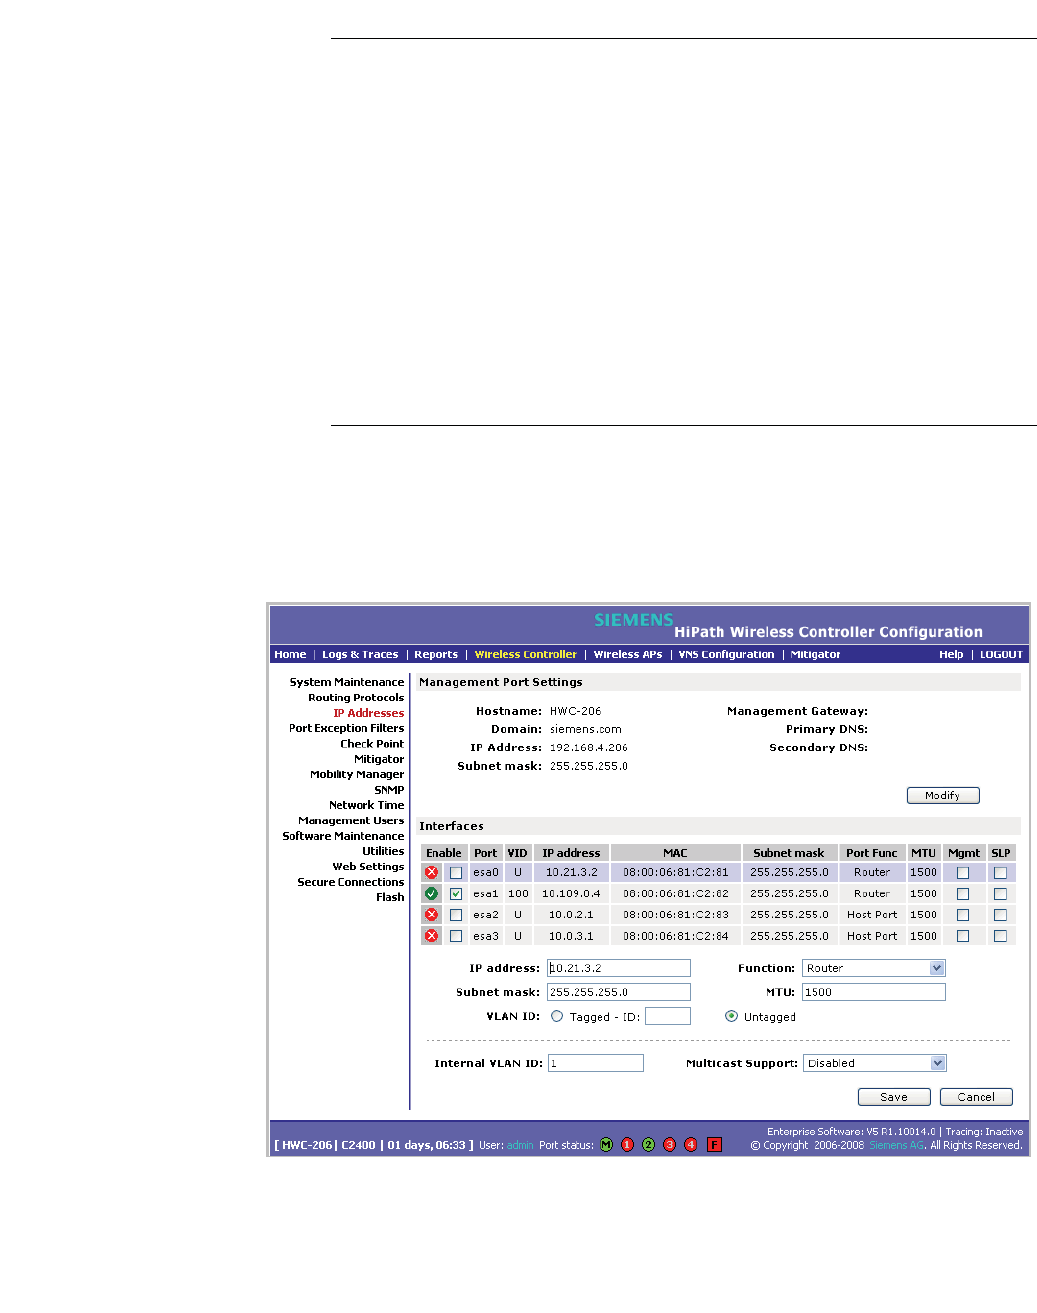The height and width of the screenshot is (1313, 1037).
Task: Open the Function dropdown showing Router
Action: click(x=874, y=968)
